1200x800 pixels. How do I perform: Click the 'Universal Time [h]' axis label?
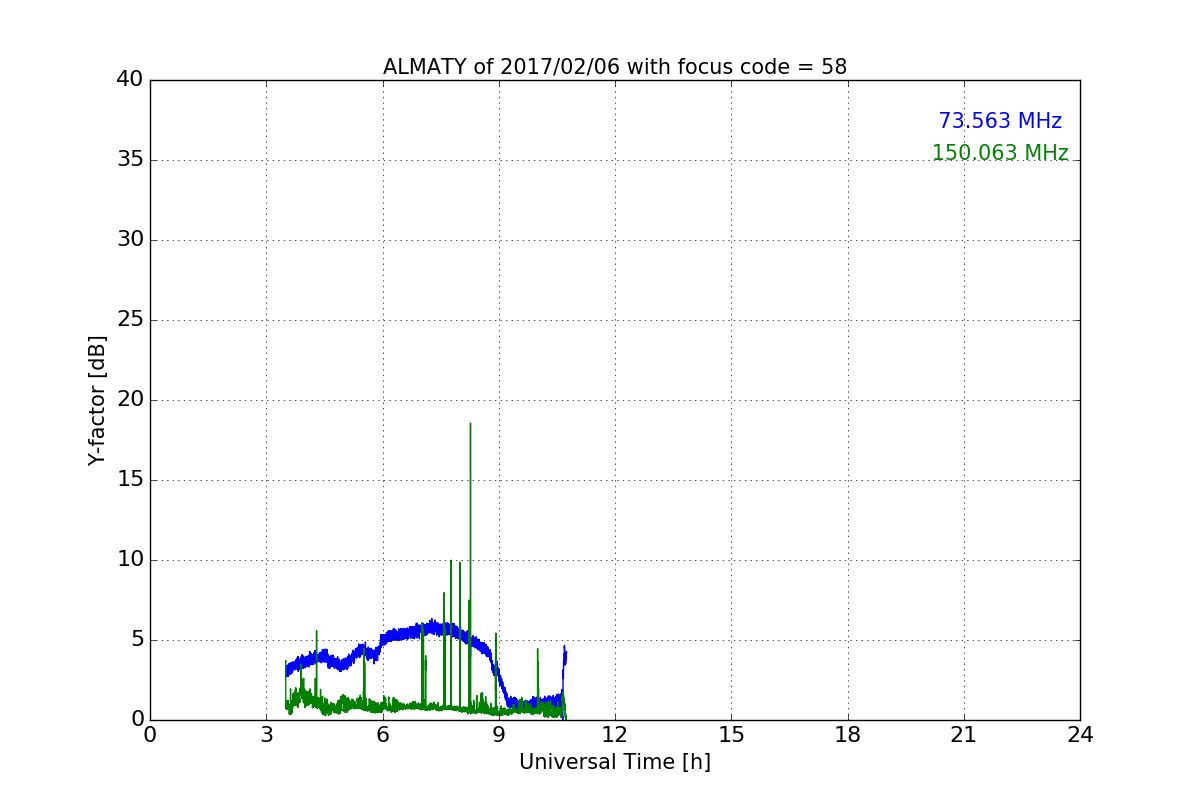tap(615, 762)
